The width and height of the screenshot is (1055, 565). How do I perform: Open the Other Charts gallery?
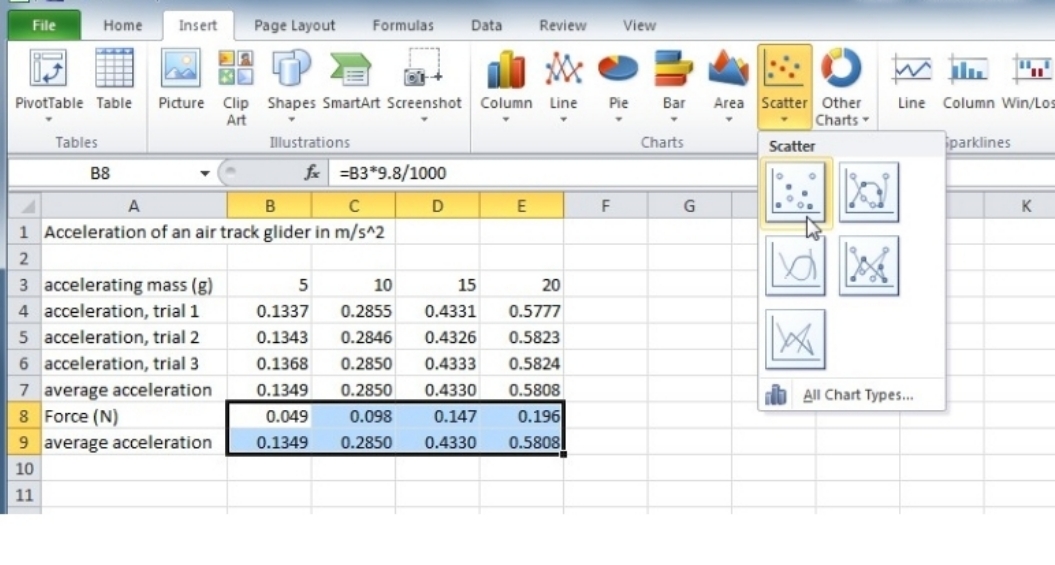[x=842, y=86]
